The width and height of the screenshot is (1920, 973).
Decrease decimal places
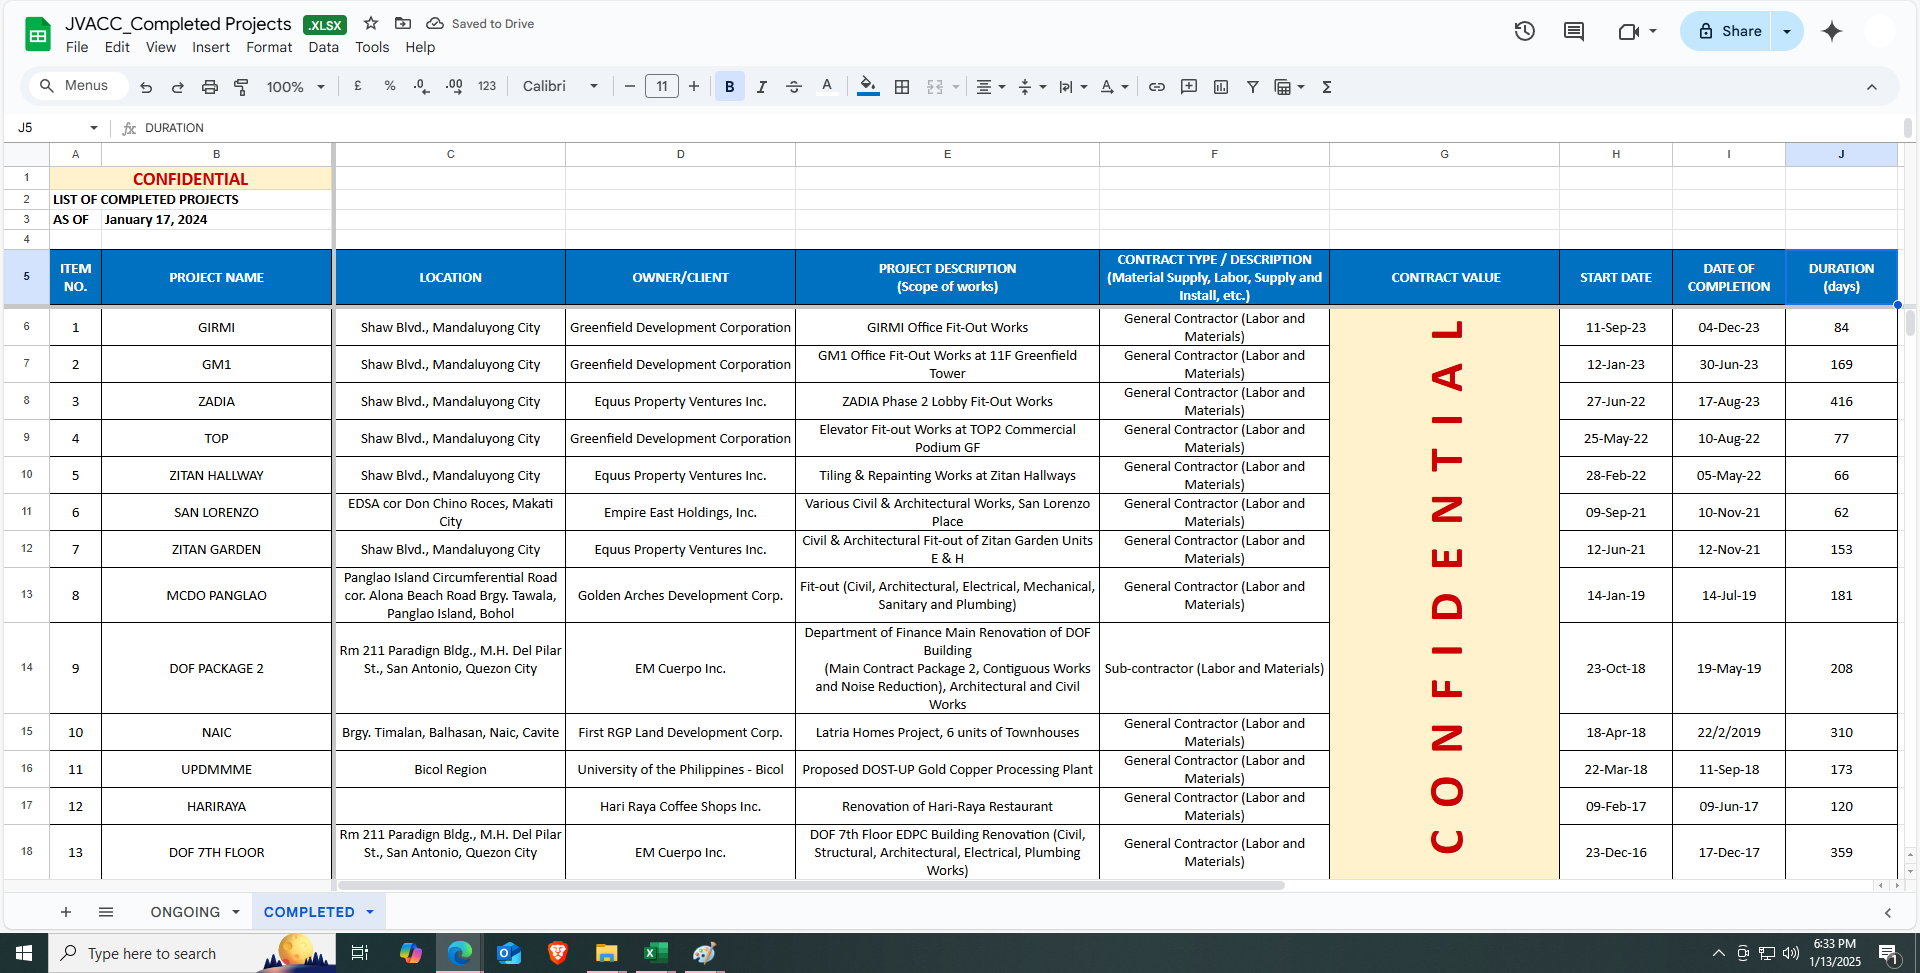[422, 87]
